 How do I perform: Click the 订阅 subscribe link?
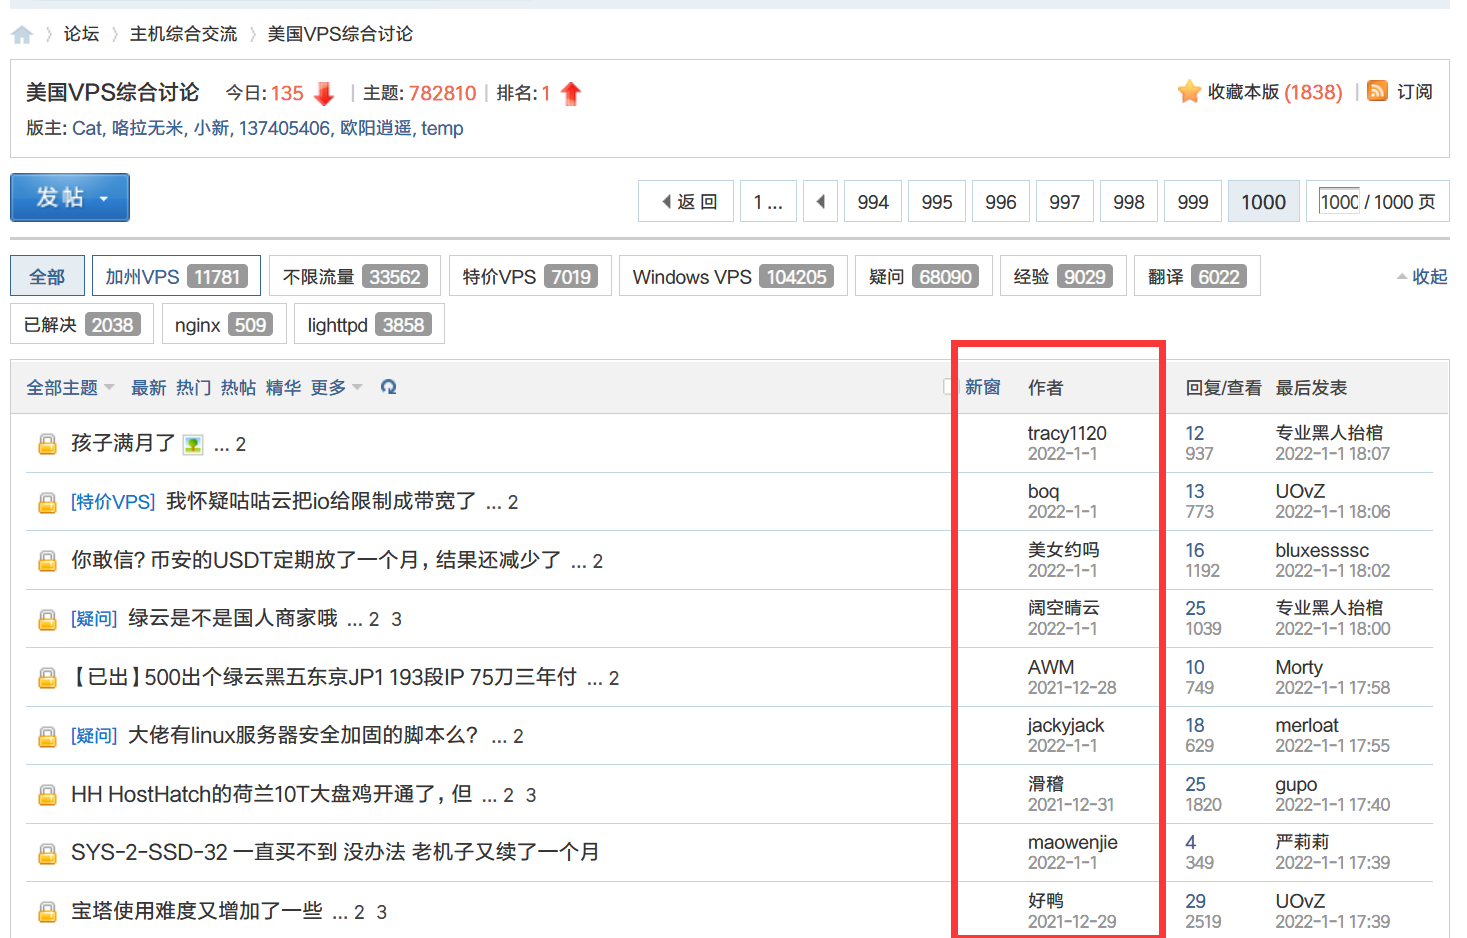pos(1414,92)
